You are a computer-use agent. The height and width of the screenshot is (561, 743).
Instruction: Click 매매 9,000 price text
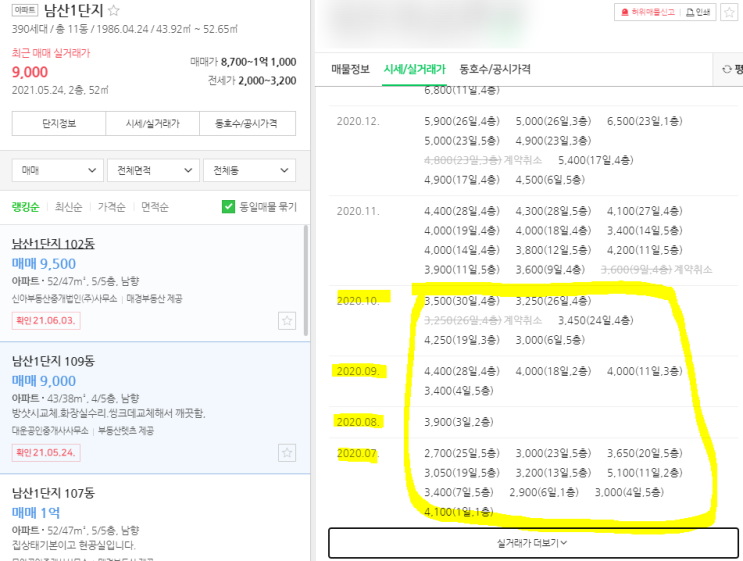44,381
